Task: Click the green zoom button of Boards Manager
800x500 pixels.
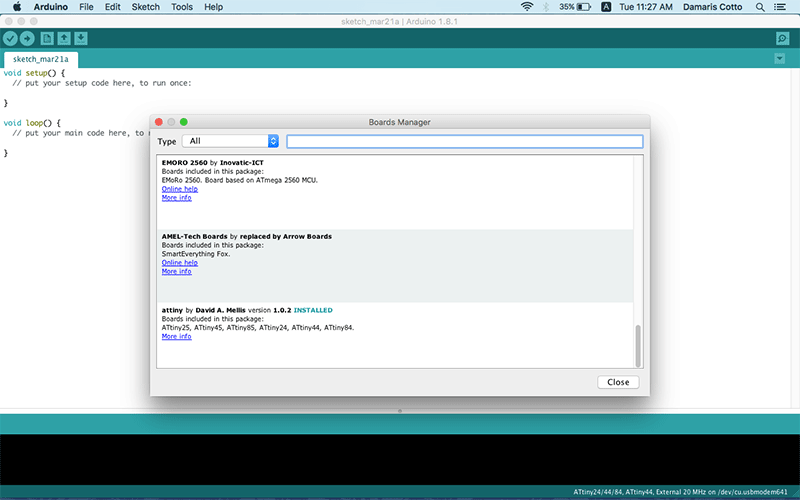Action: point(184,122)
